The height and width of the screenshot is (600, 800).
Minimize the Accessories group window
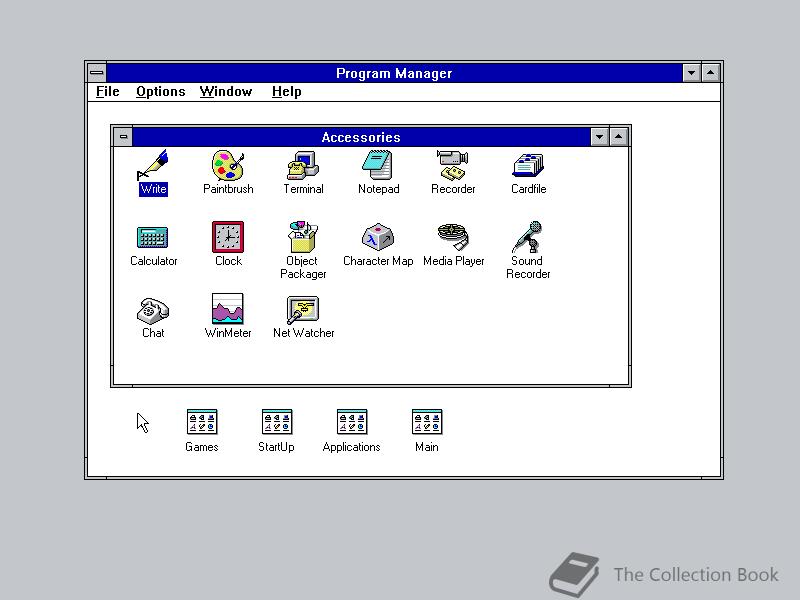(x=599, y=137)
